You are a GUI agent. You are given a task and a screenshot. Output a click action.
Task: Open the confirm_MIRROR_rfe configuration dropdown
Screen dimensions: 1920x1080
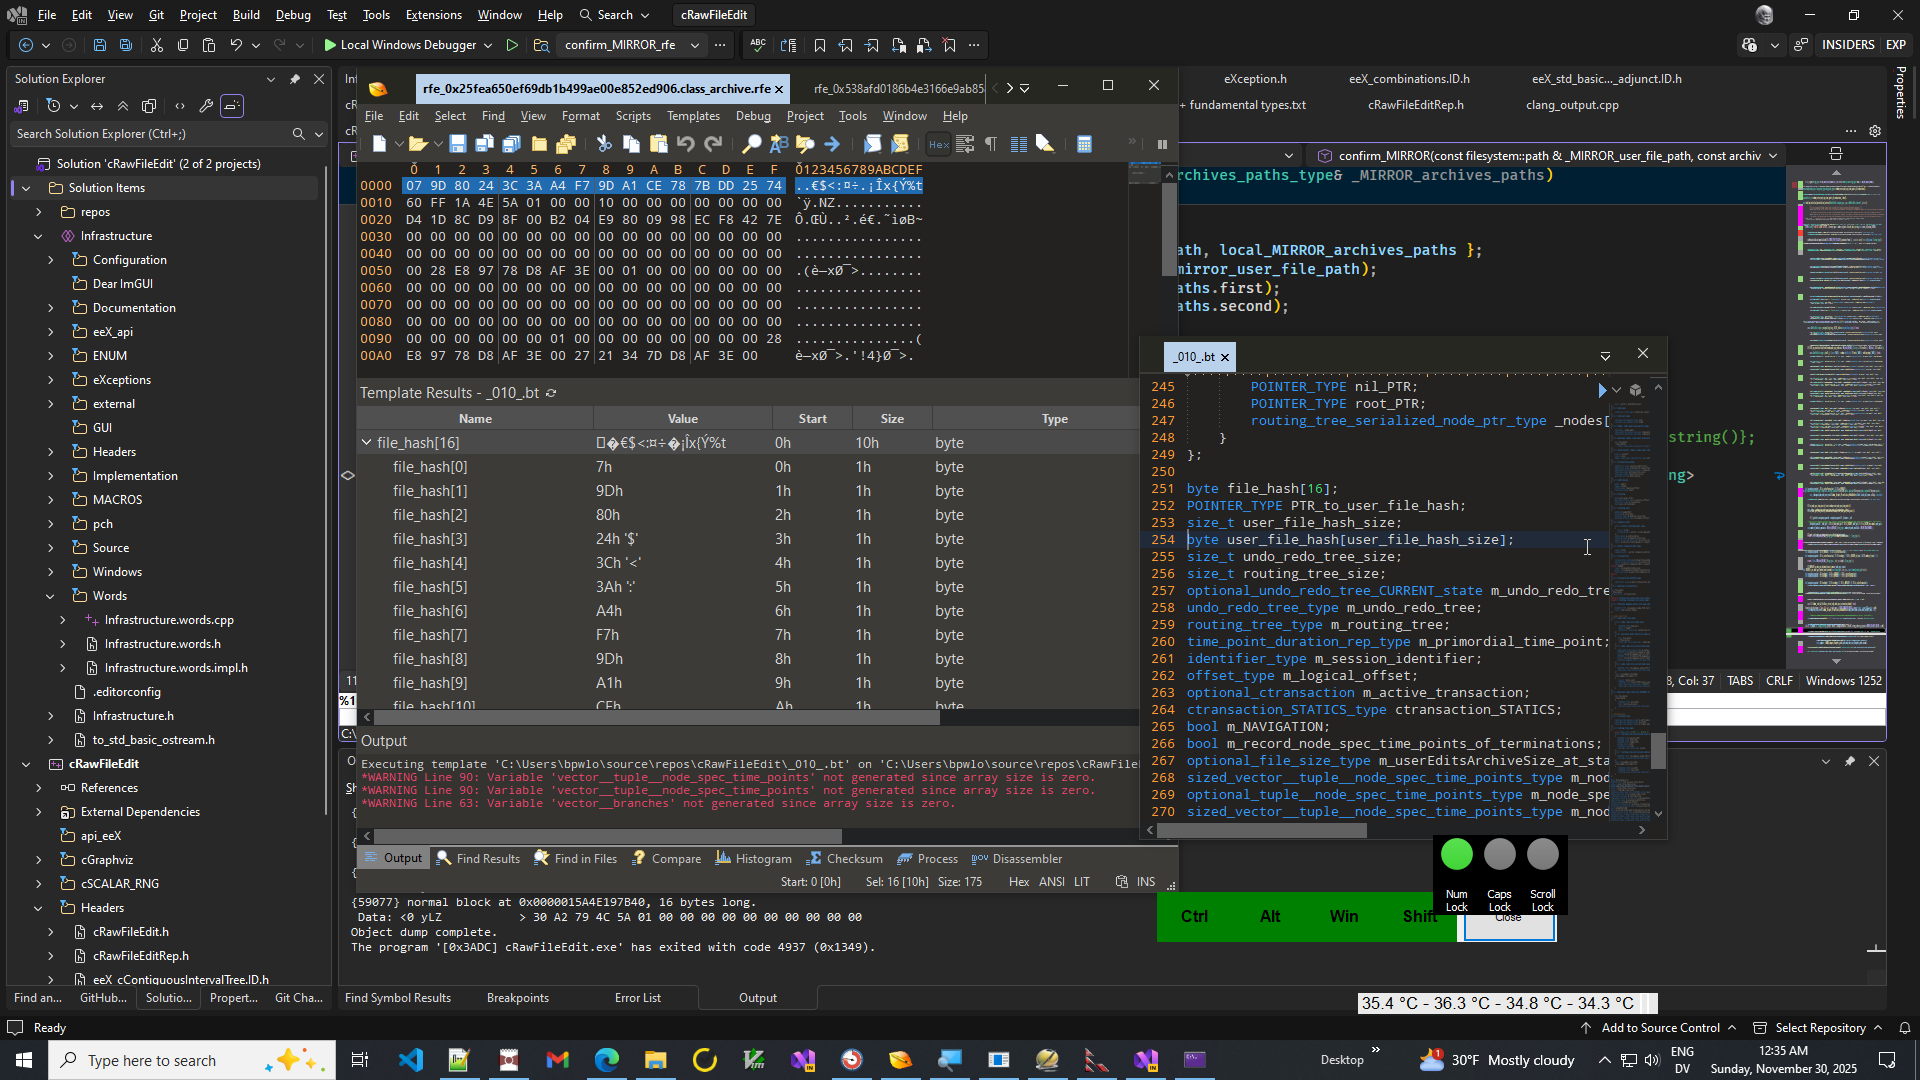point(695,45)
